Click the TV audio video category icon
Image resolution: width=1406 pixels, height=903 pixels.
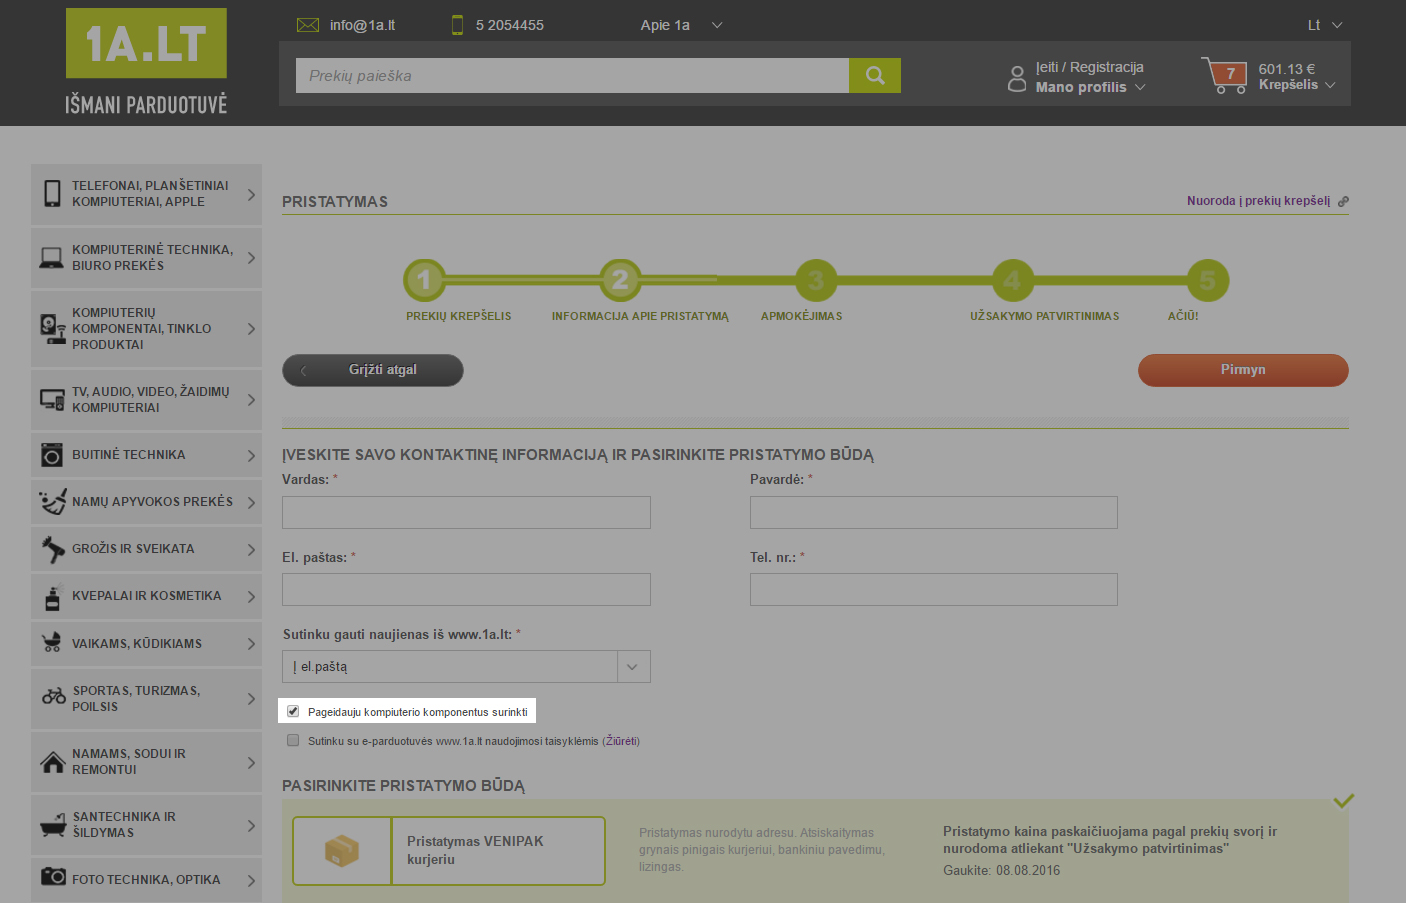(52, 399)
